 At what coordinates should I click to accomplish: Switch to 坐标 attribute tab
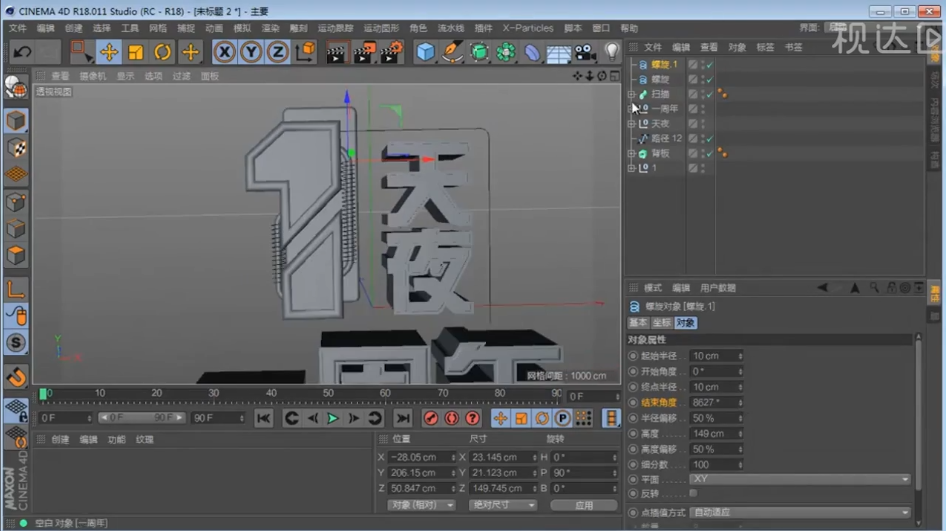(x=661, y=323)
